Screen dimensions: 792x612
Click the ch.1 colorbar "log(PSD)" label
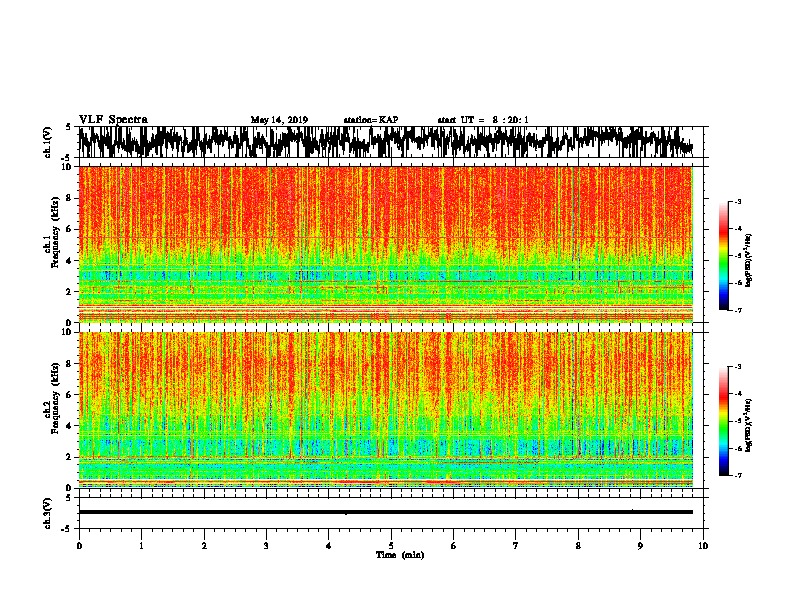pyautogui.click(x=748, y=261)
